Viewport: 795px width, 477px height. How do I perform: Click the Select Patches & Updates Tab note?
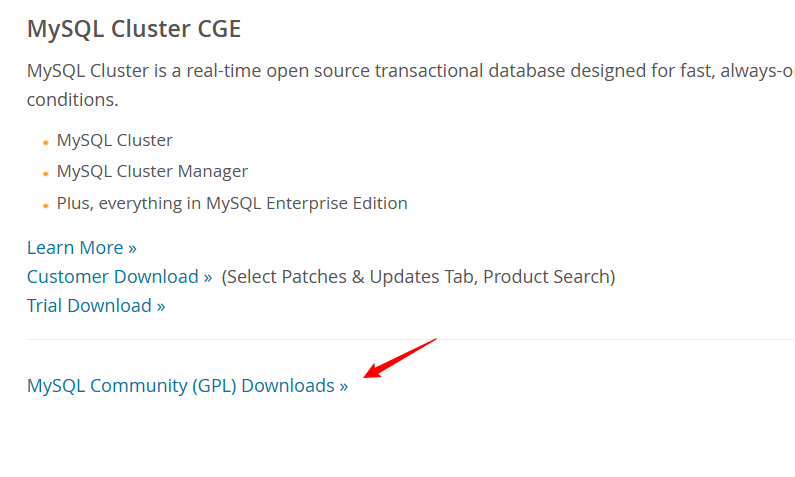[x=418, y=277]
